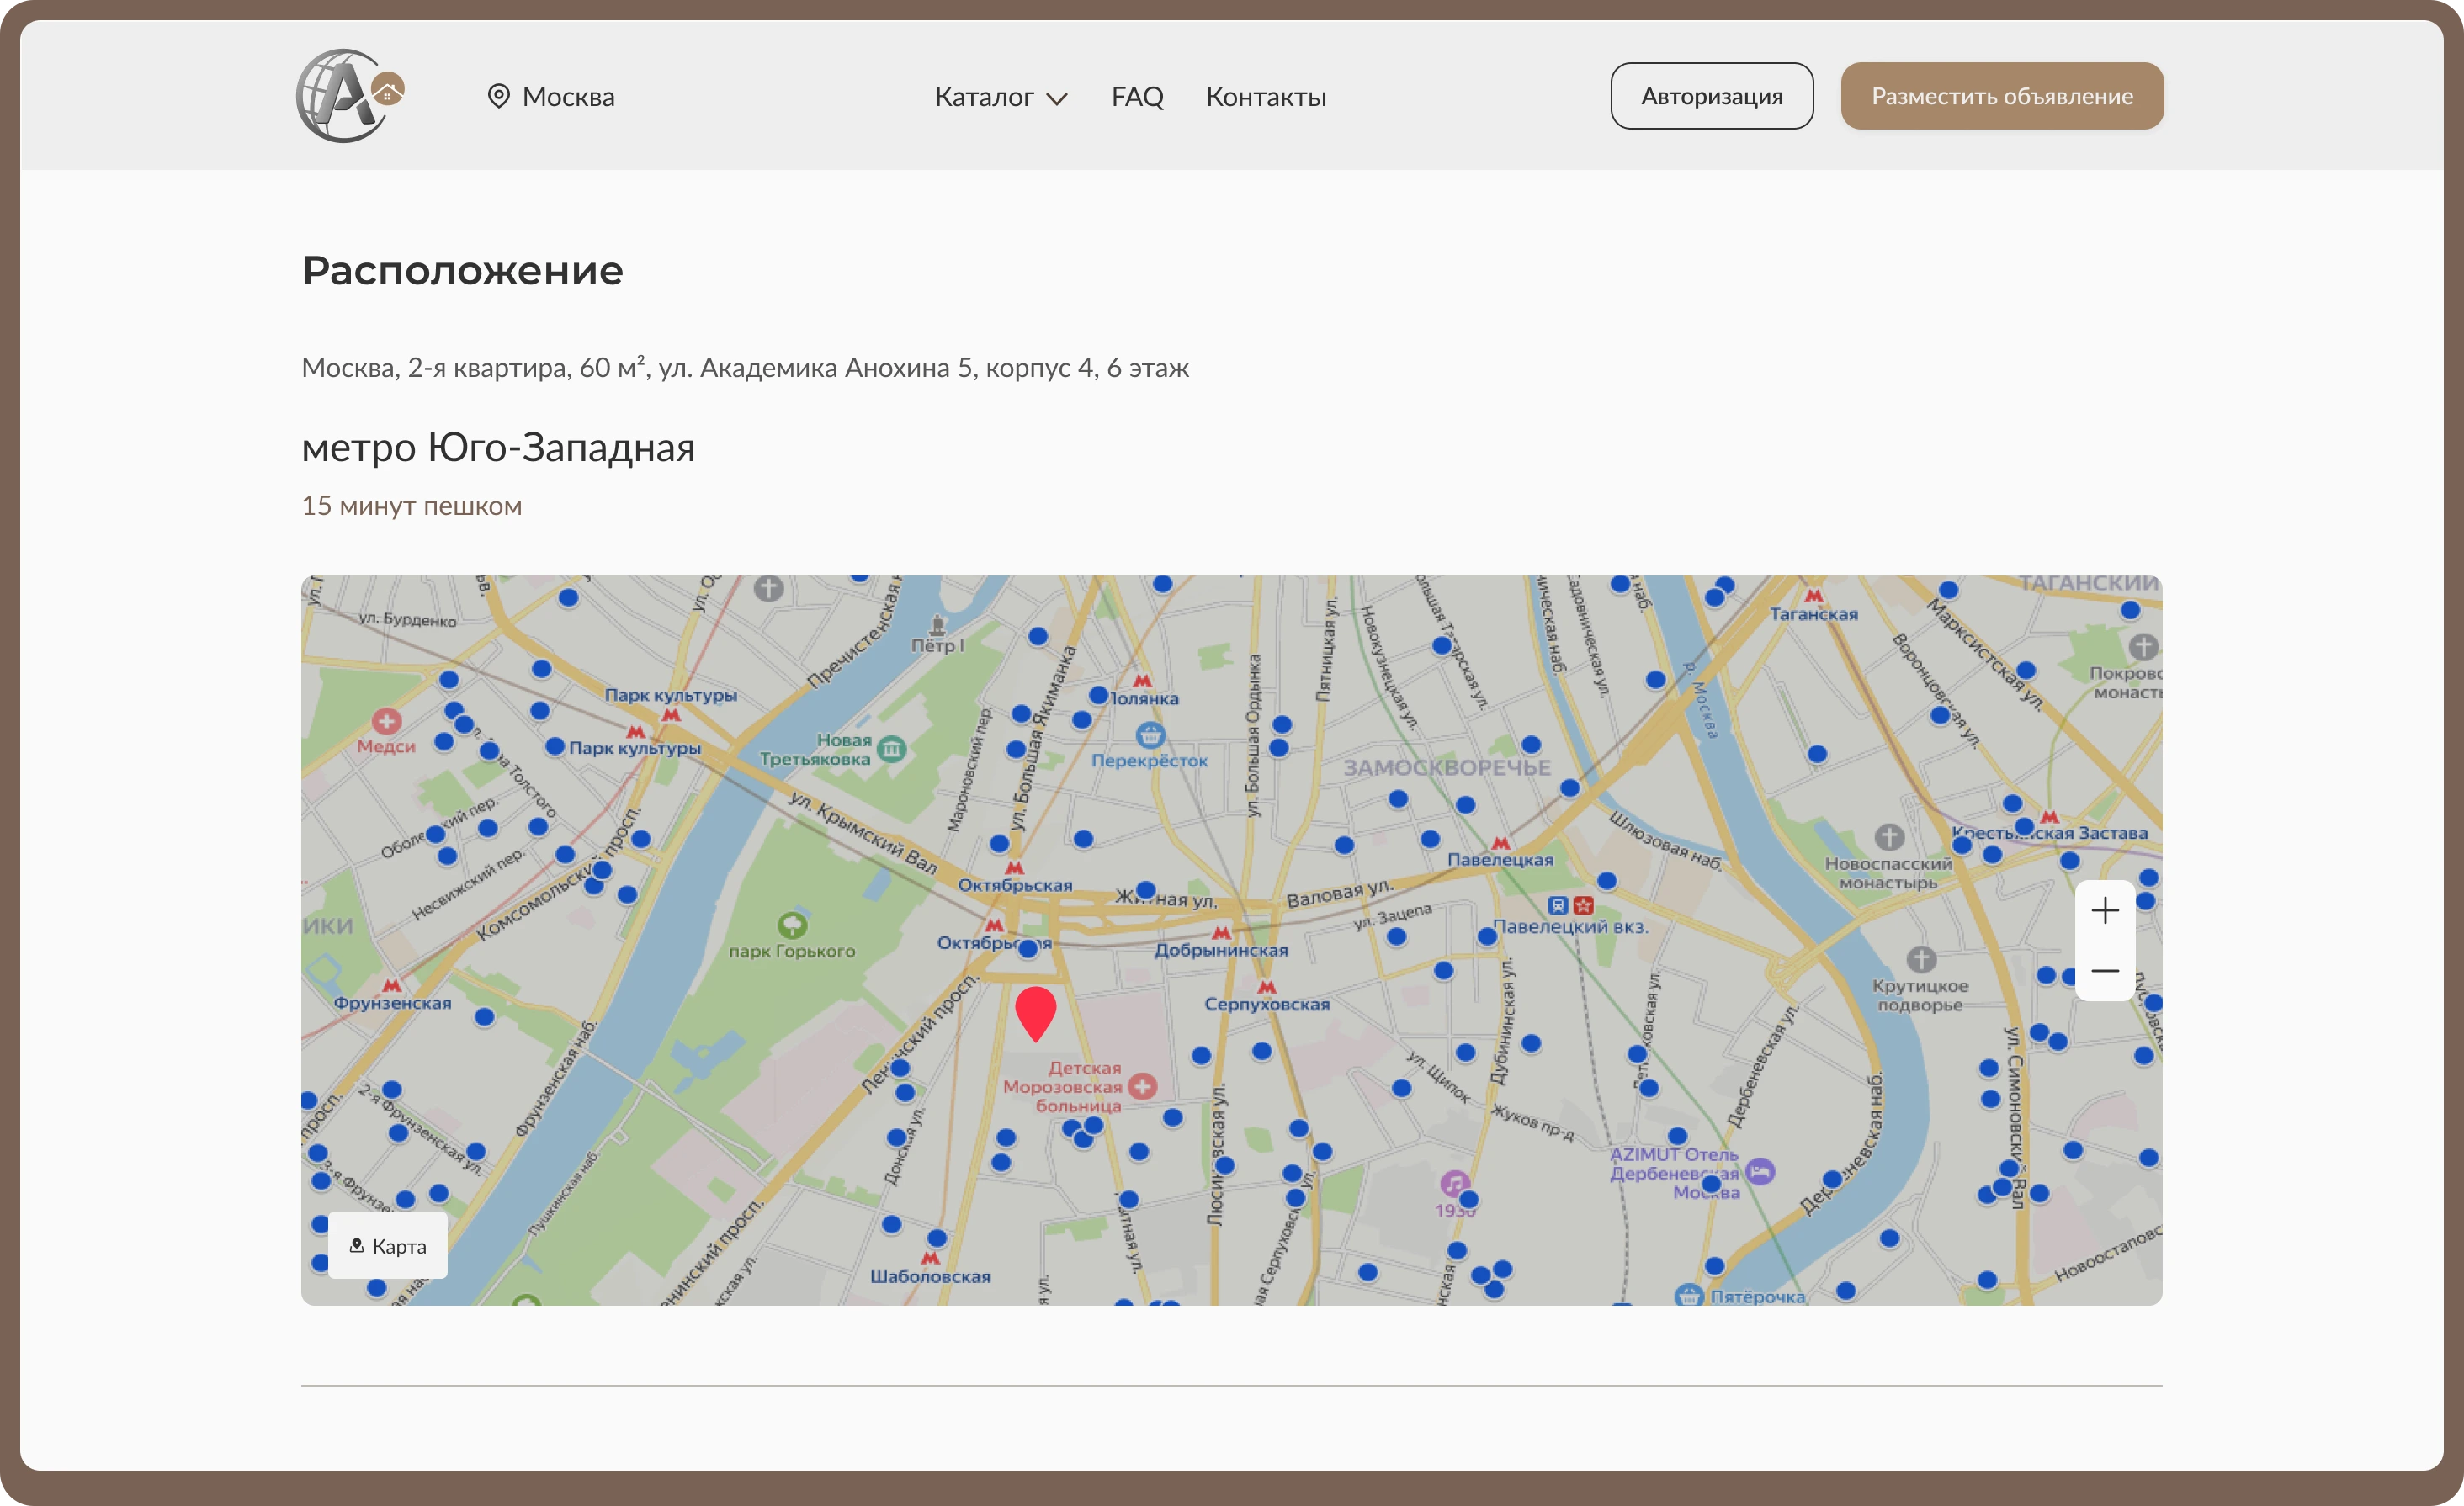Click the Авторизация button
2464x1506 pixels.
tap(1711, 96)
